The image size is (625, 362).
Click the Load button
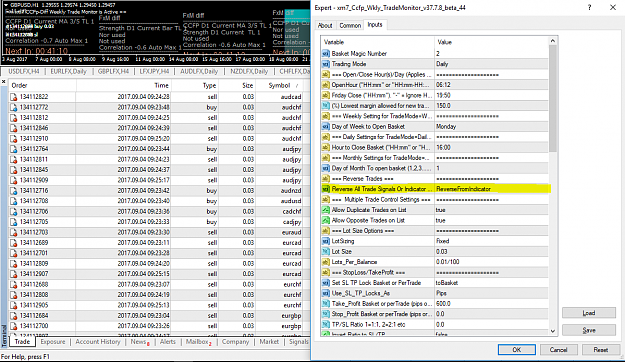click(x=589, y=313)
